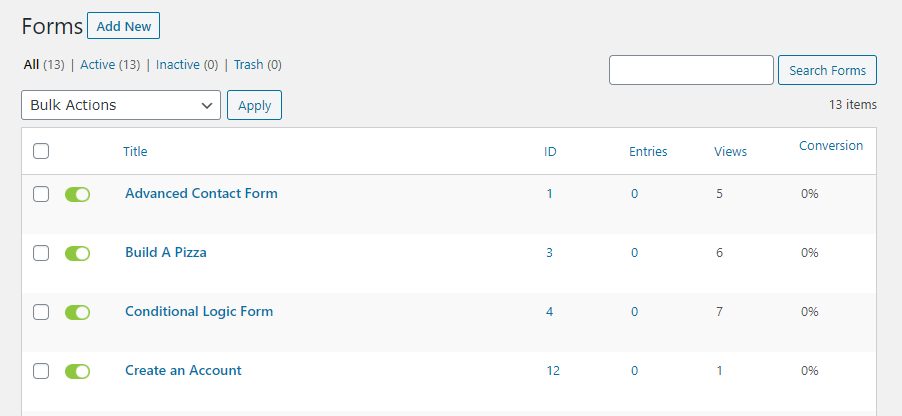Sort forms by Views column header
This screenshot has height=416, width=902.
(731, 152)
